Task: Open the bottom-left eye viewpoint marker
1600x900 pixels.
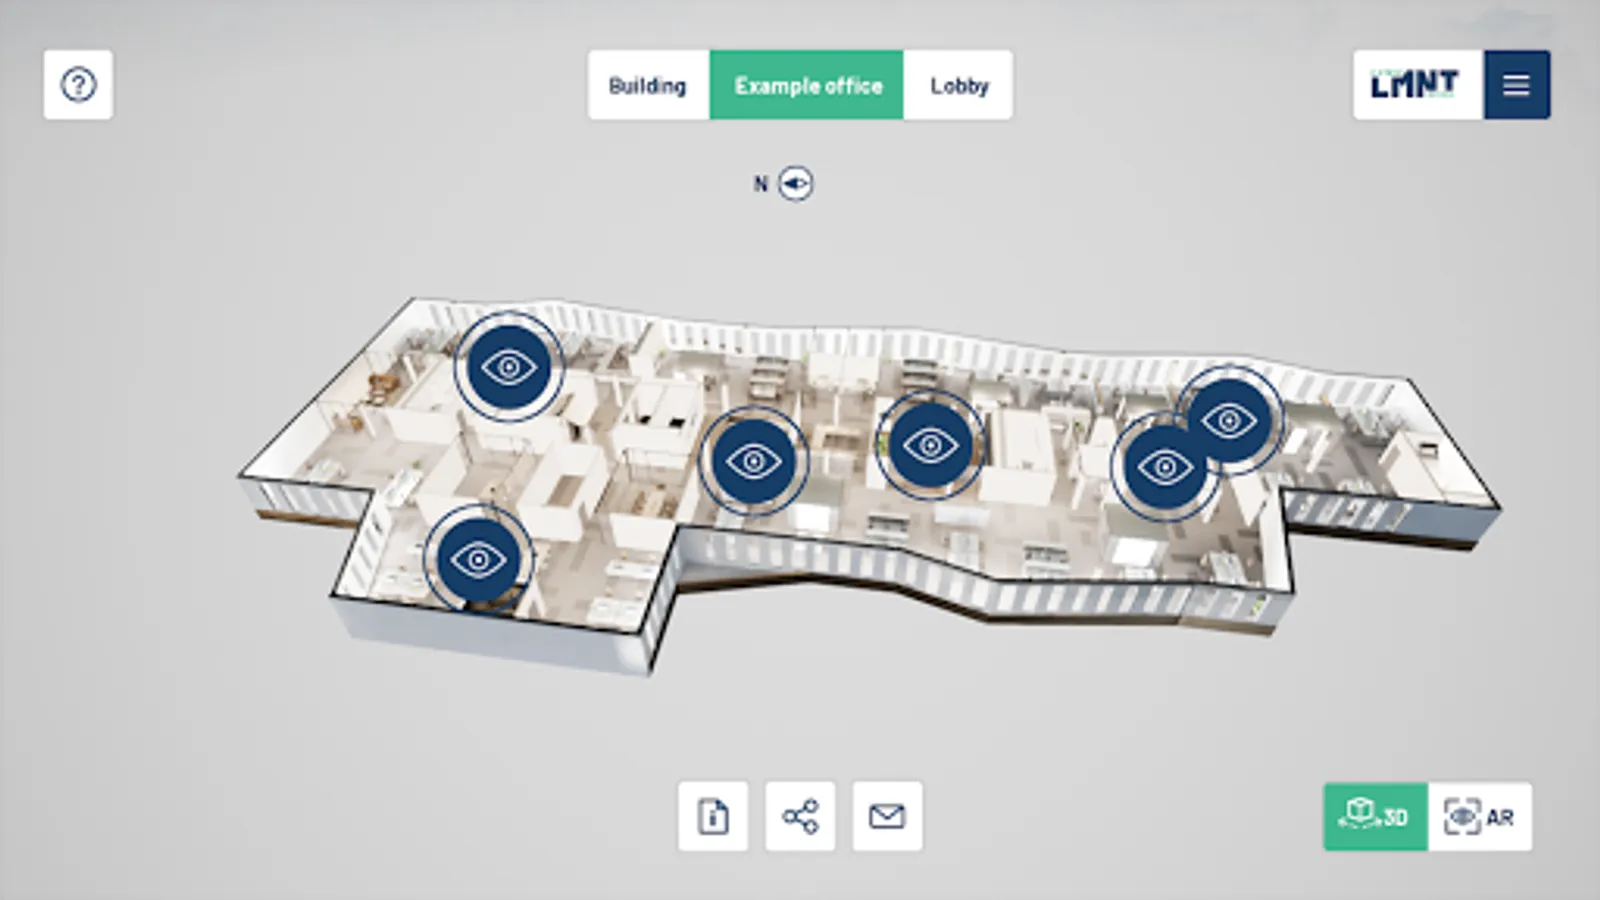Action: pos(478,559)
